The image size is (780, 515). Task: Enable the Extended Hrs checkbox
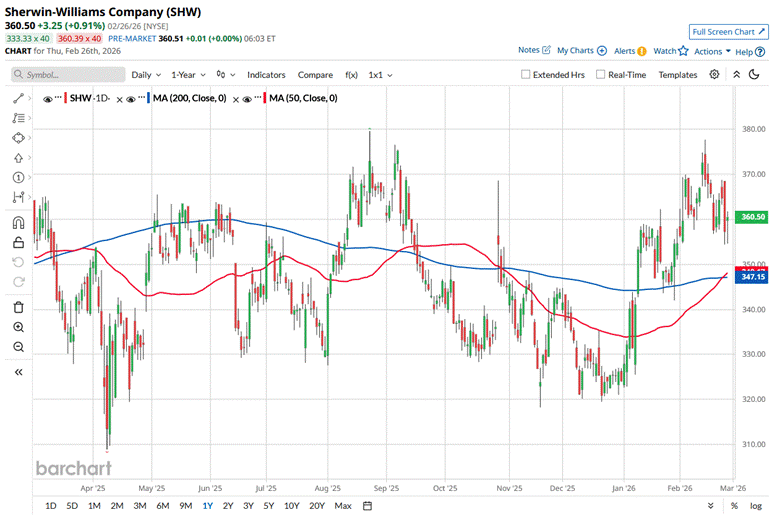(x=525, y=75)
